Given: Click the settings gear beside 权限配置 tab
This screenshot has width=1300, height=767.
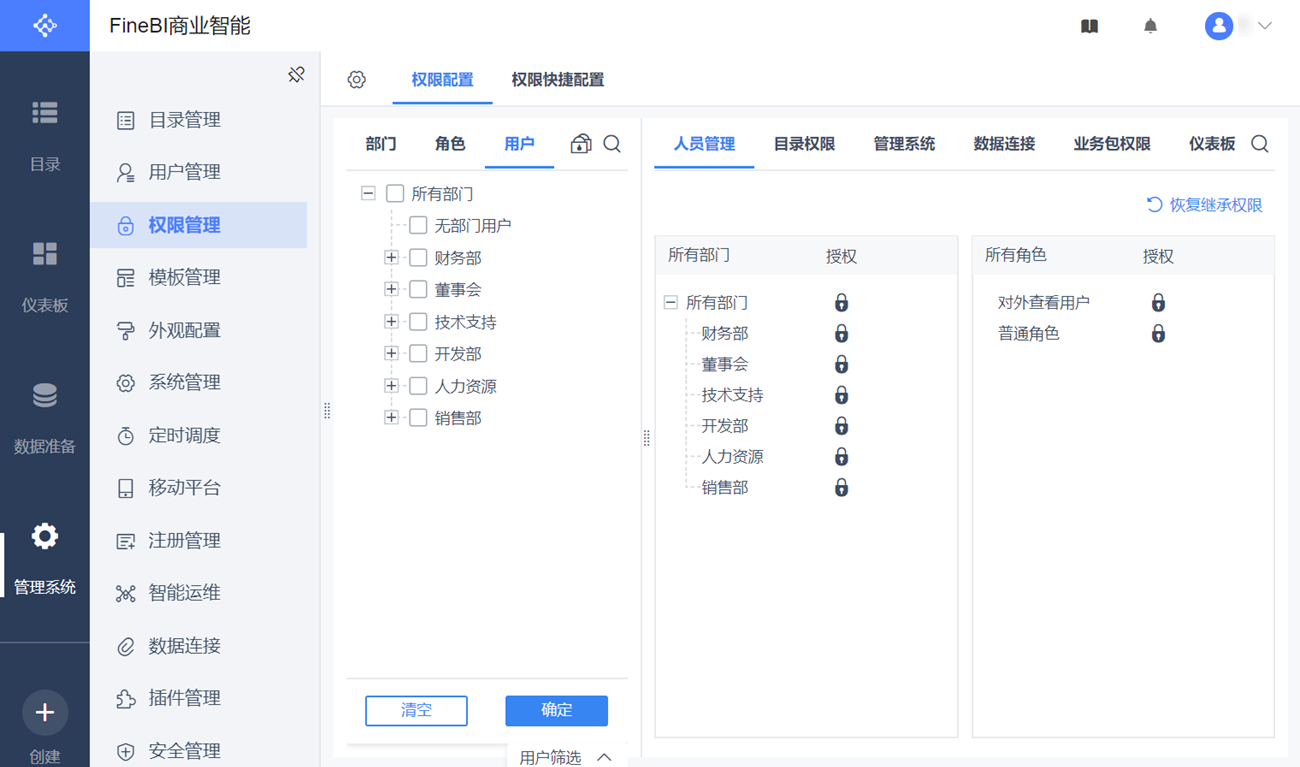Looking at the screenshot, I should 357,80.
